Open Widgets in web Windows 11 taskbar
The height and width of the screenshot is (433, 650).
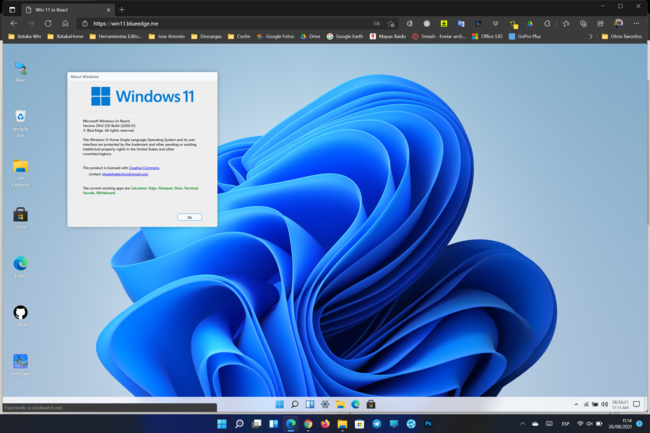click(310, 404)
